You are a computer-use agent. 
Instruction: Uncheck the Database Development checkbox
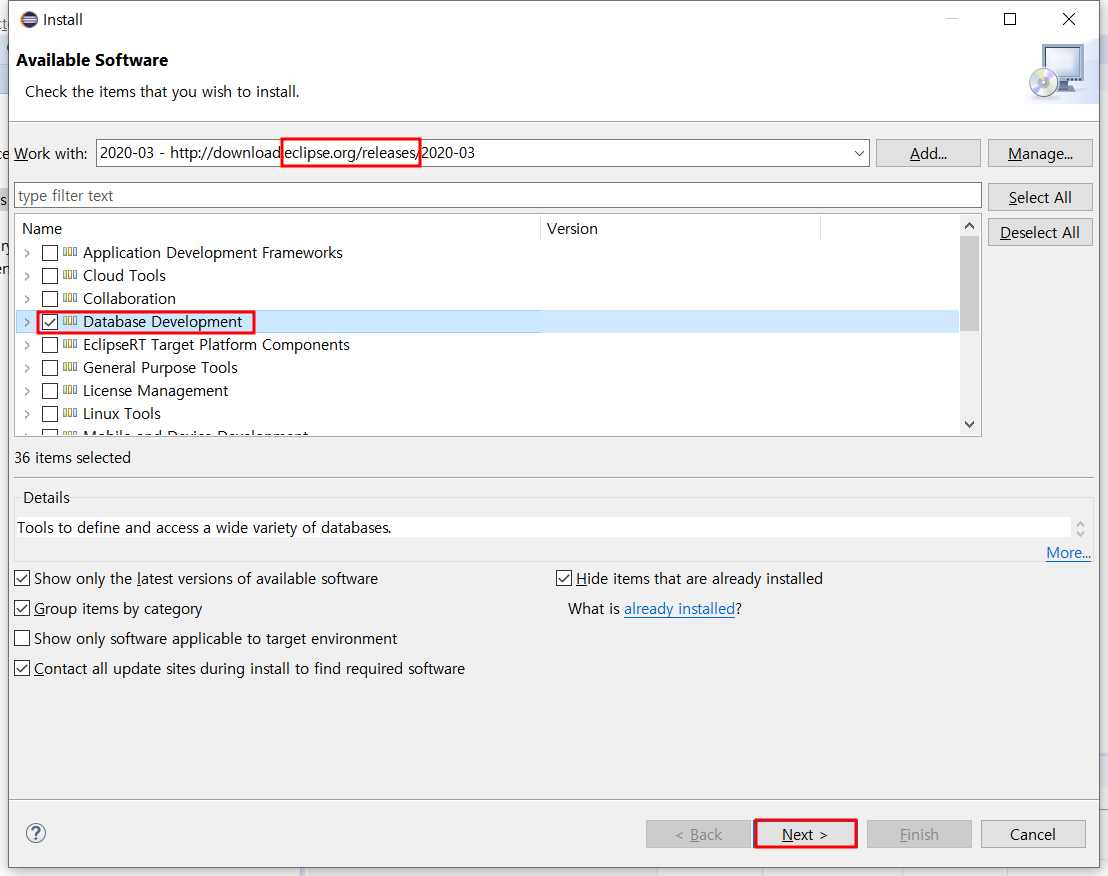point(49,322)
